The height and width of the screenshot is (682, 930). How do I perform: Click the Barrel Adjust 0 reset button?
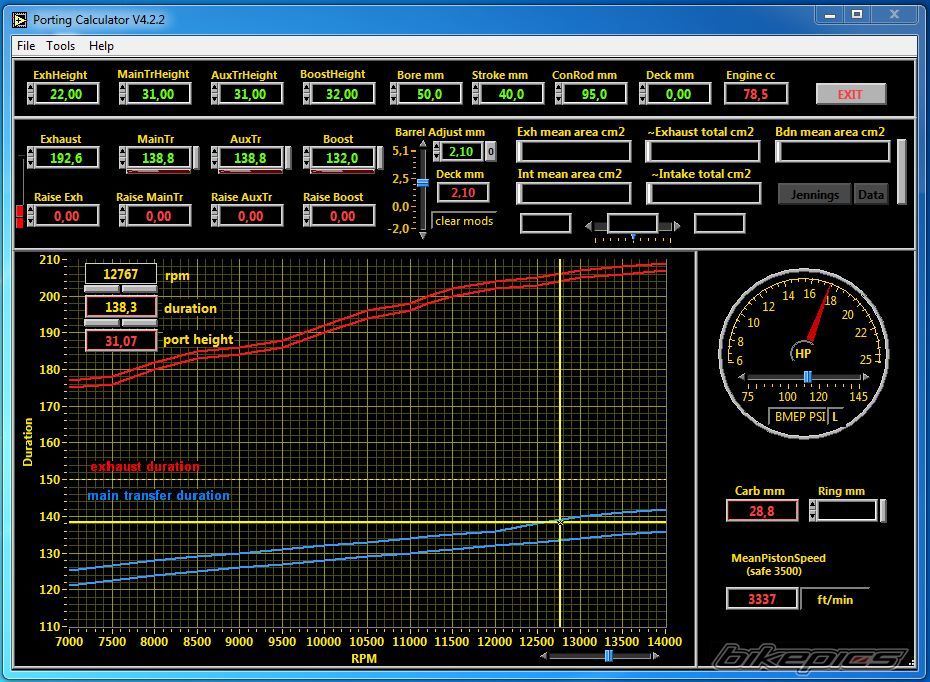click(x=491, y=152)
